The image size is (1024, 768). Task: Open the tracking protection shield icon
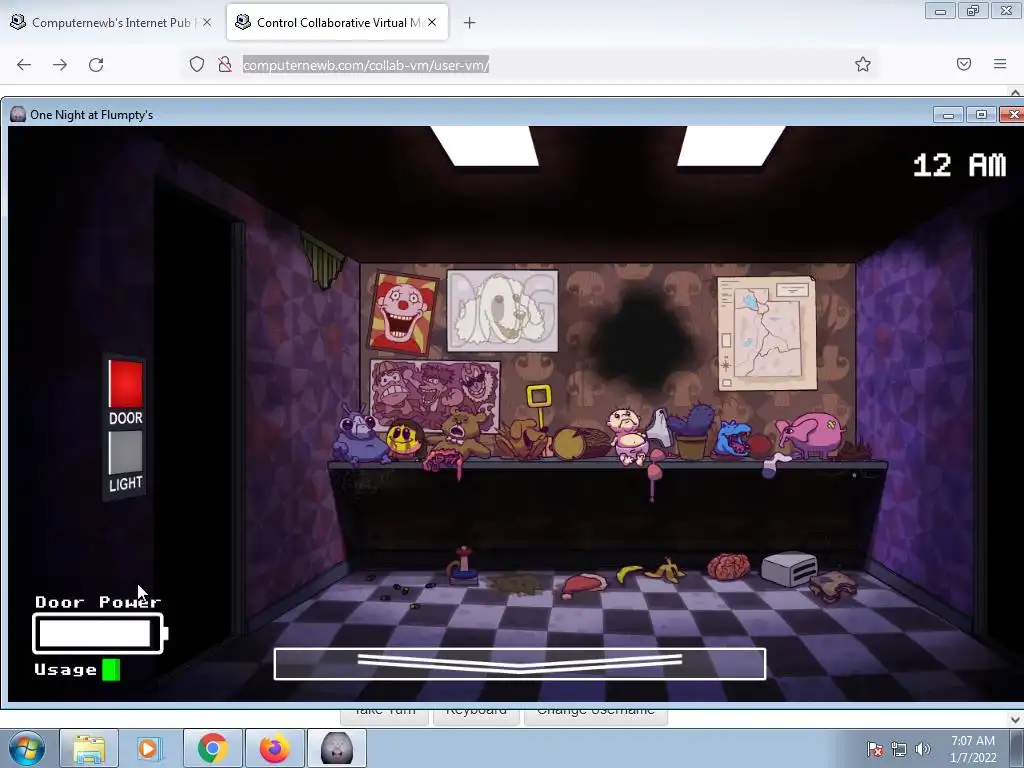tap(197, 65)
